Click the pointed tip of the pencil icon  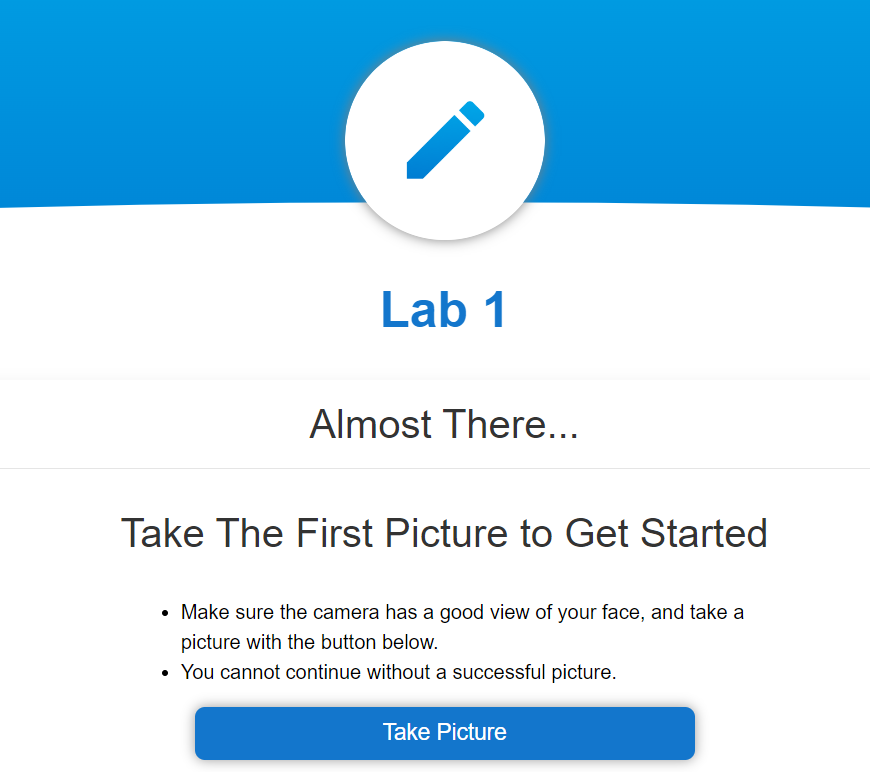(414, 171)
